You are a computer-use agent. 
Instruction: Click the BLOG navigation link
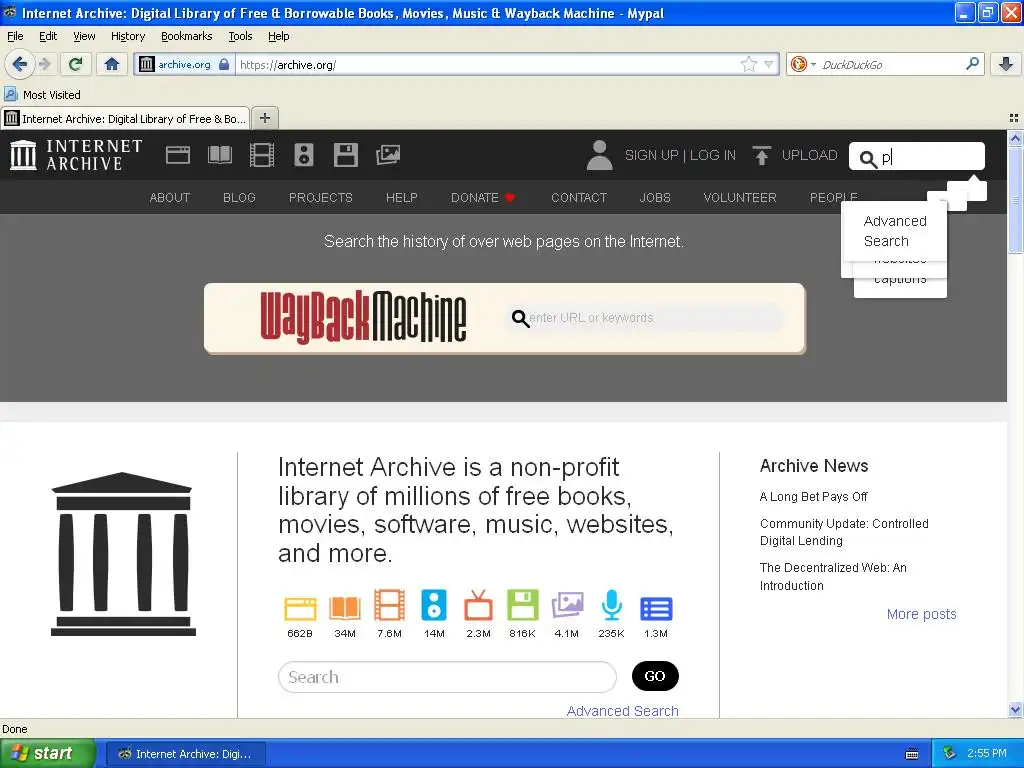coord(239,197)
